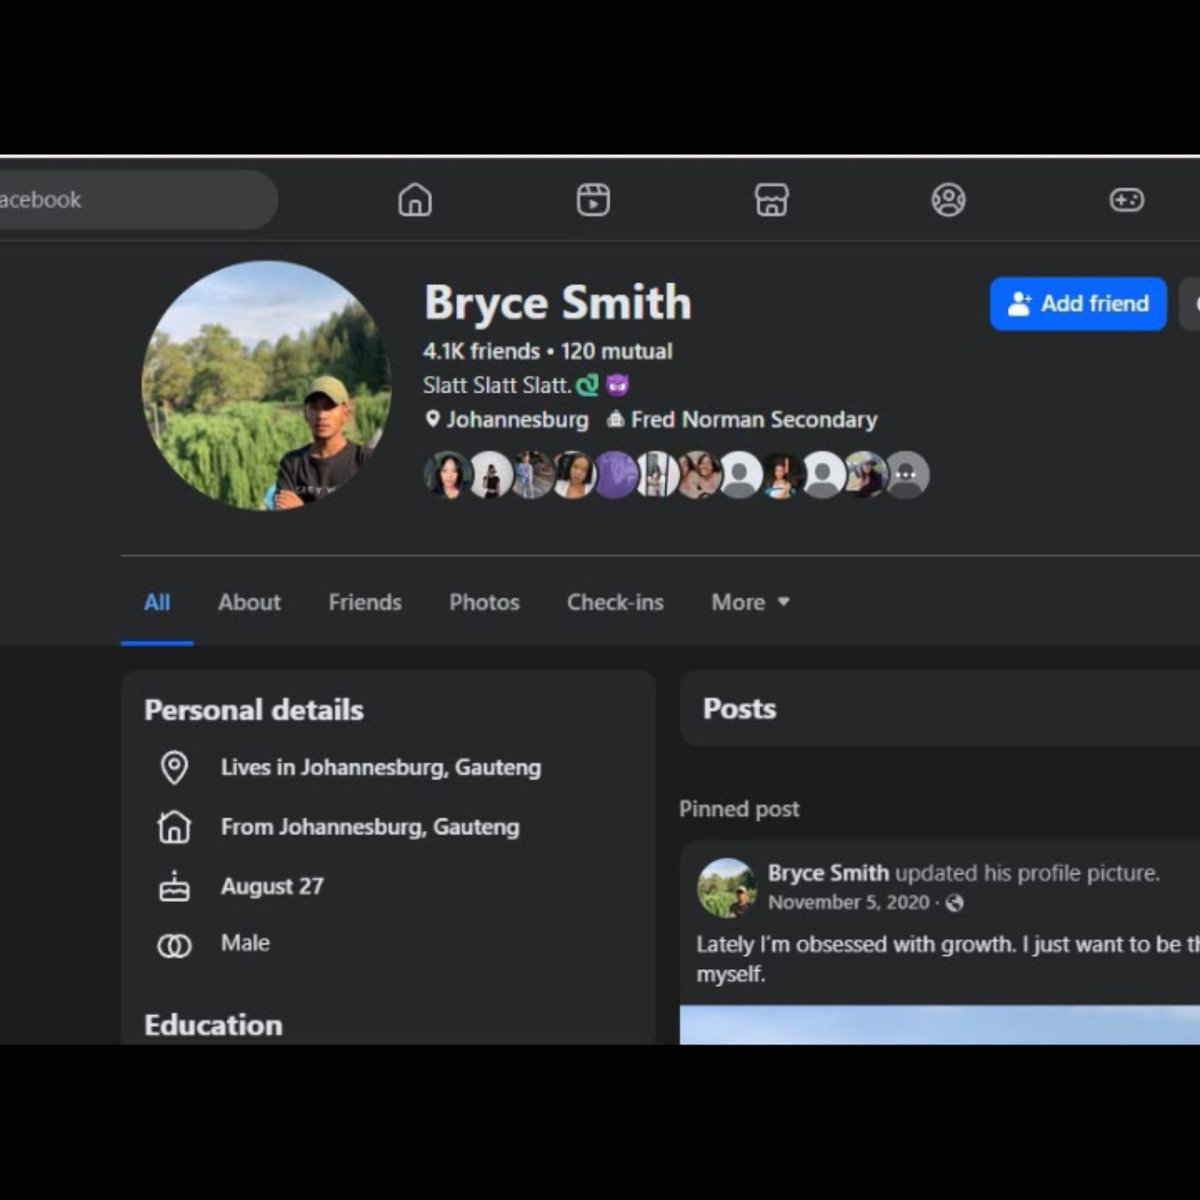This screenshot has width=1200, height=1200.
Task: Switch to the About tab
Action: [249, 602]
